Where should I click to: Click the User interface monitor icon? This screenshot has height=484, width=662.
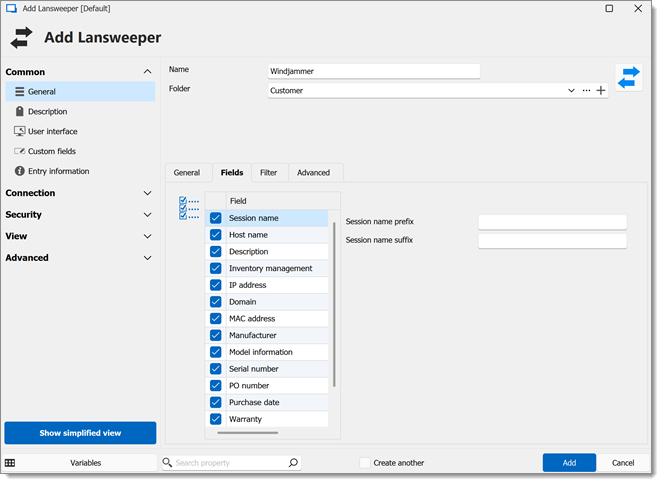[19, 131]
